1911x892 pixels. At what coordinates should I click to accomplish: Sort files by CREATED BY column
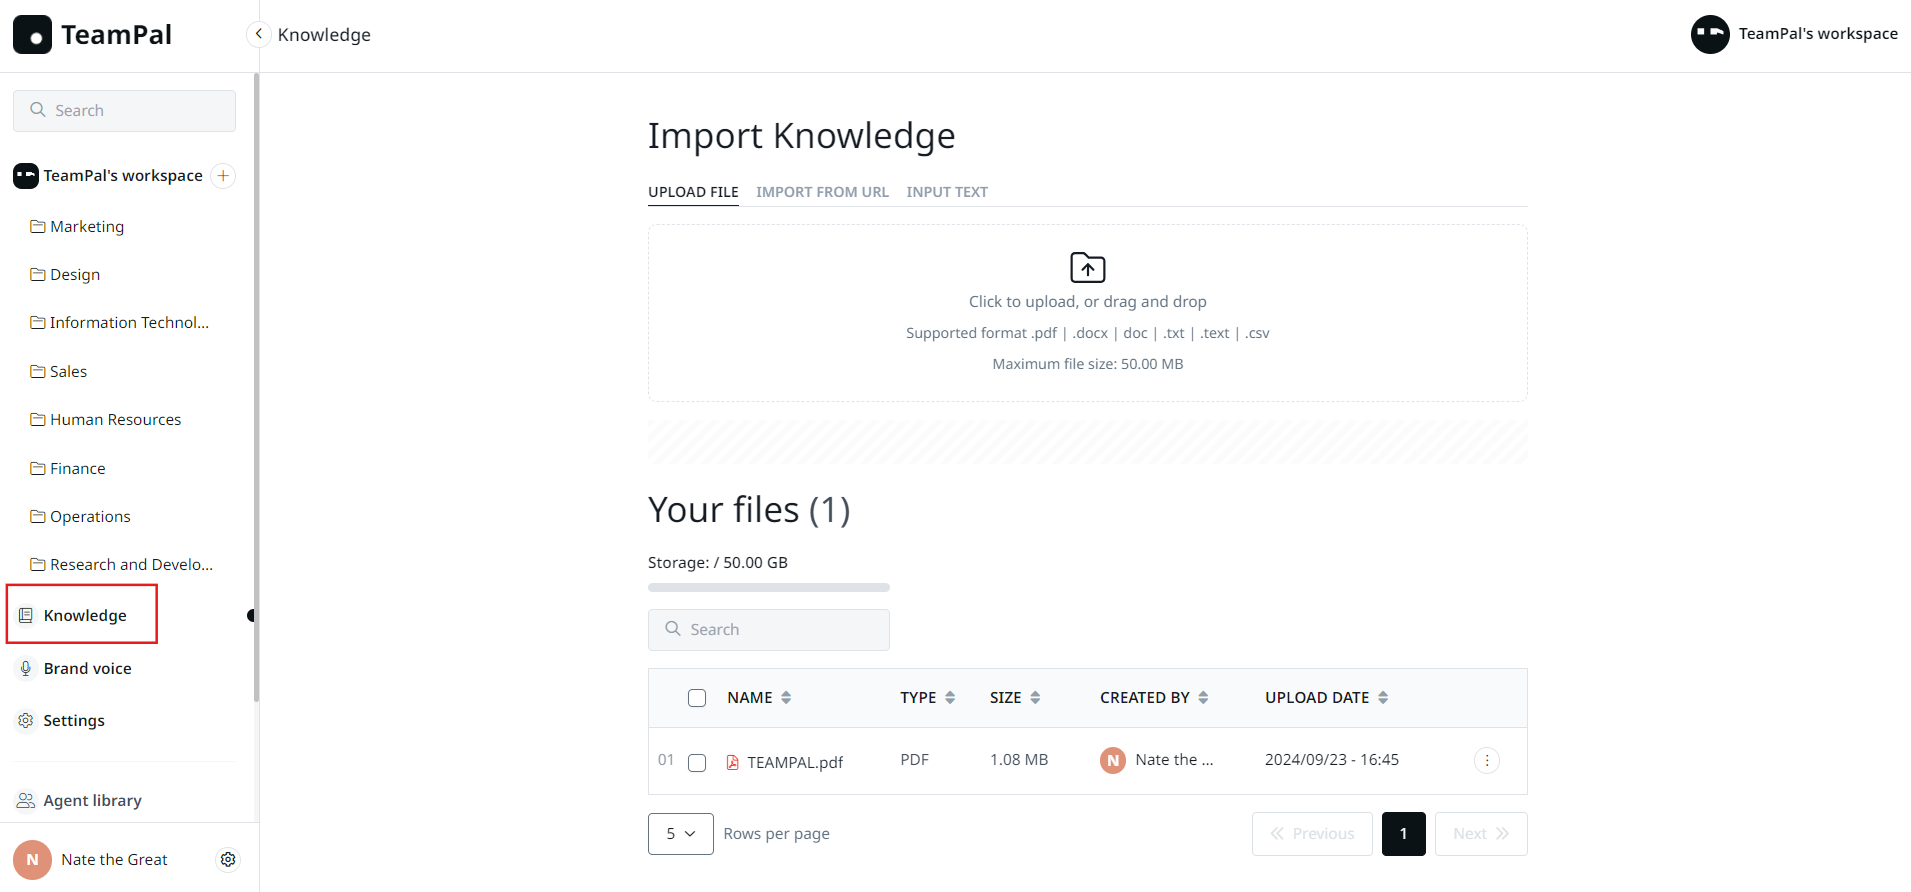[x=1154, y=698]
